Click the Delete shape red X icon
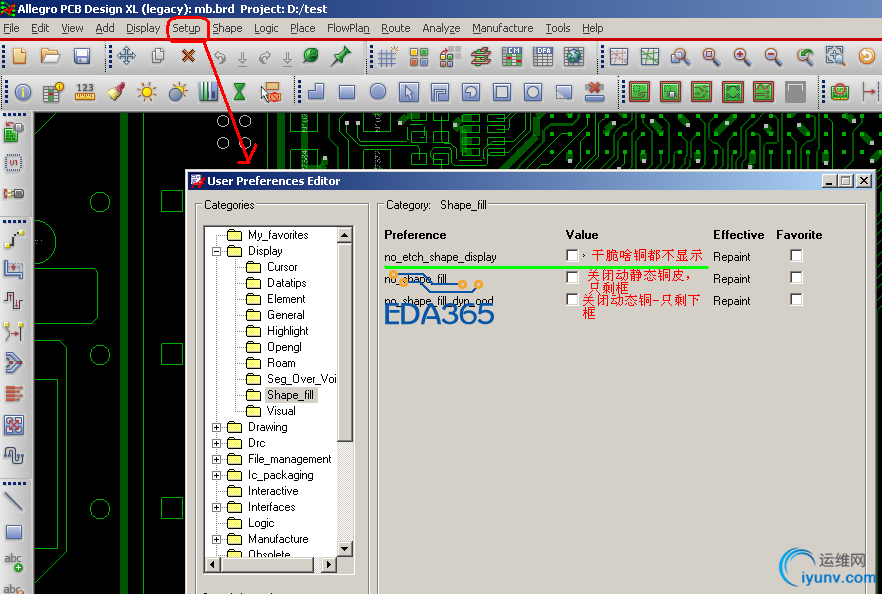 (x=594, y=92)
